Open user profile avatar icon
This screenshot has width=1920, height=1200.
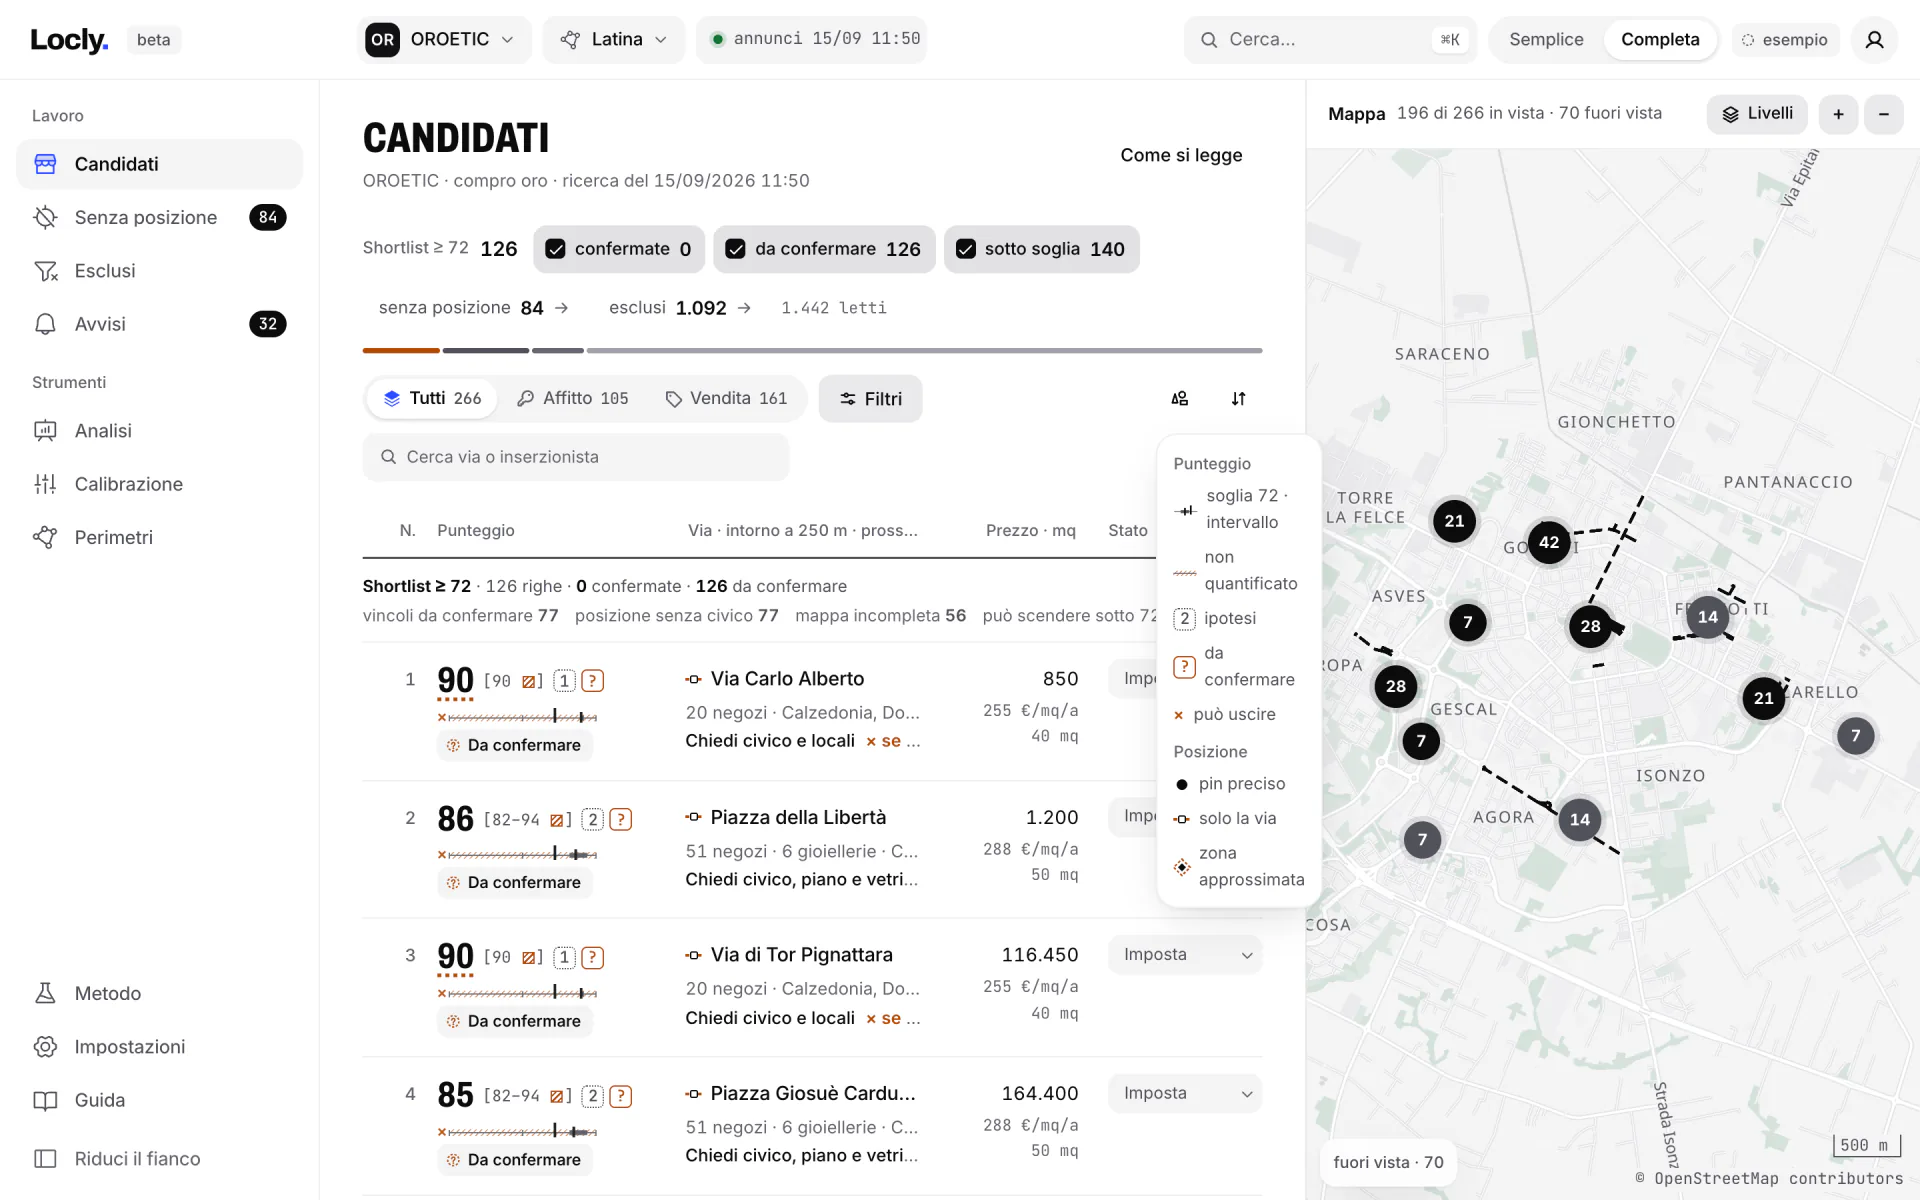(x=1874, y=39)
